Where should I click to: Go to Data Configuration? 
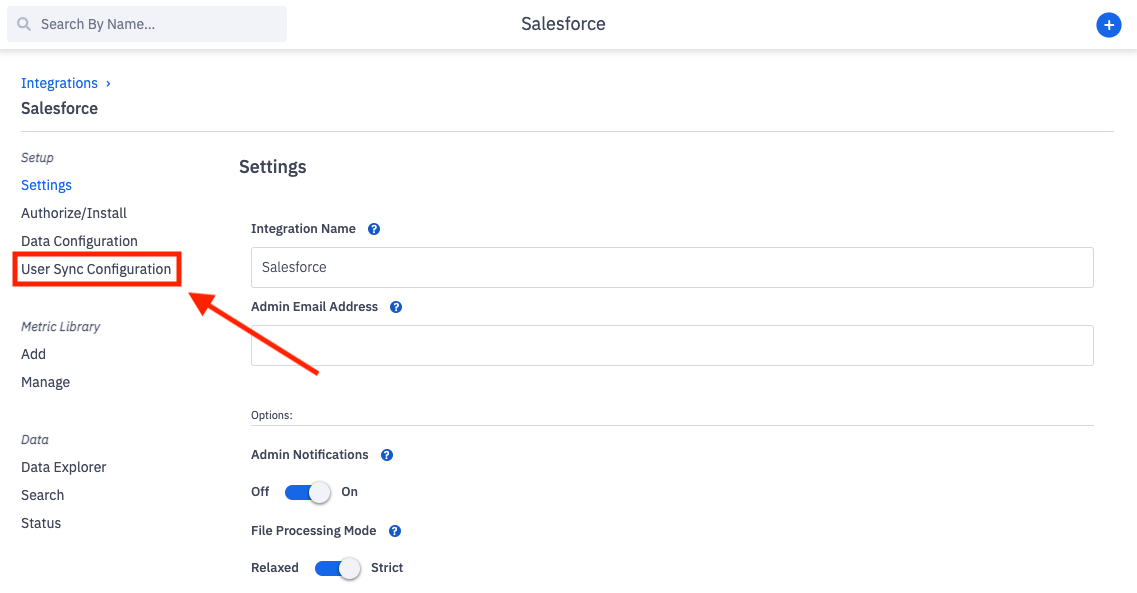pos(79,241)
